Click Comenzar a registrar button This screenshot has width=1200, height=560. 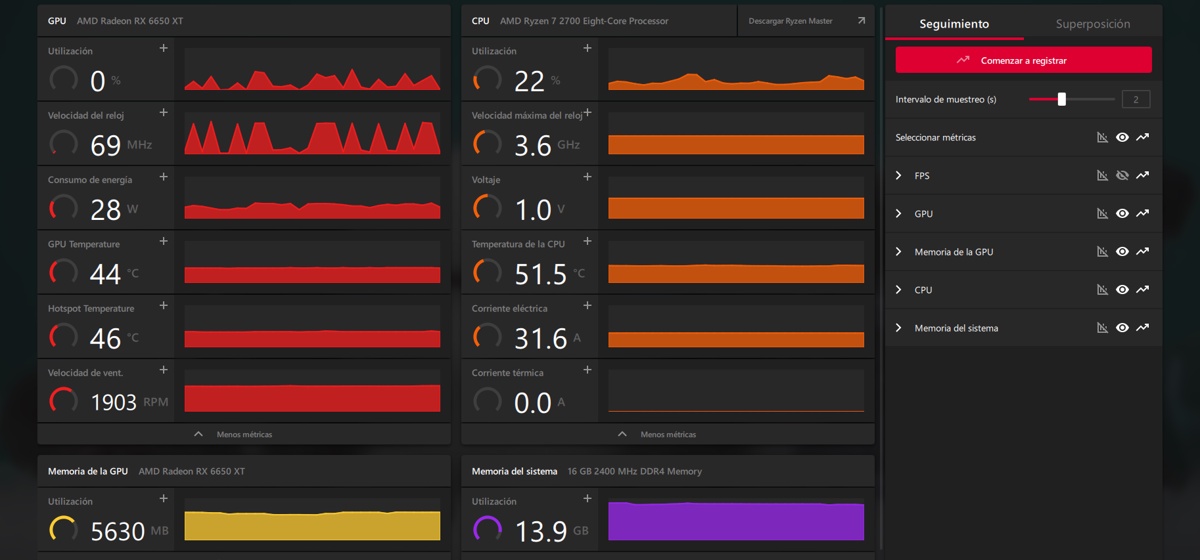click(1023, 60)
